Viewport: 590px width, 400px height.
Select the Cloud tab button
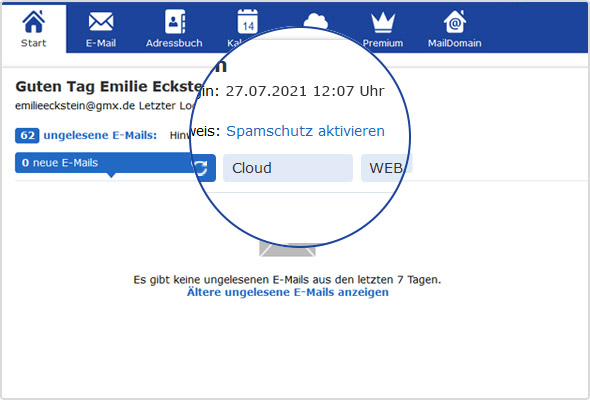coord(288,168)
